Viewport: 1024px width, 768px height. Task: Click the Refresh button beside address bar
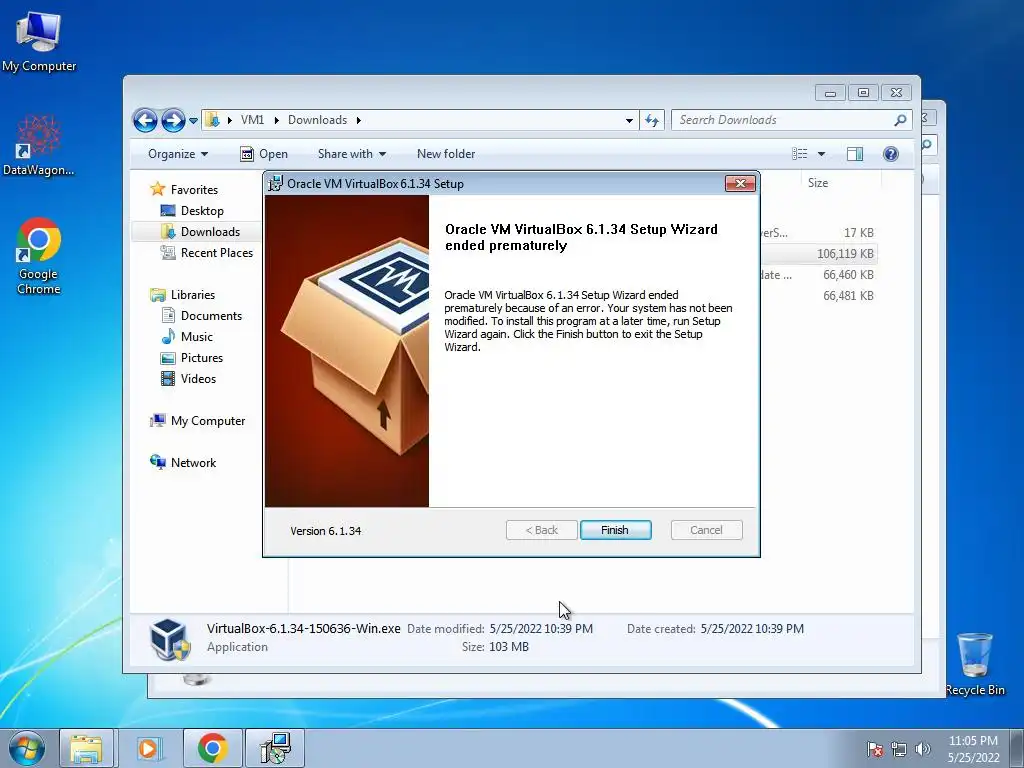pos(652,120)
